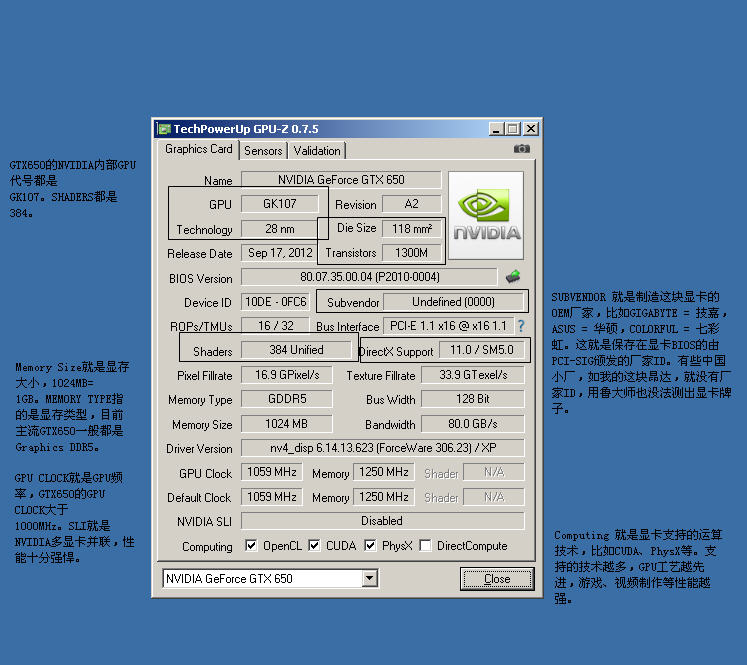Switch to the Sensors tab

coord(263,151)
